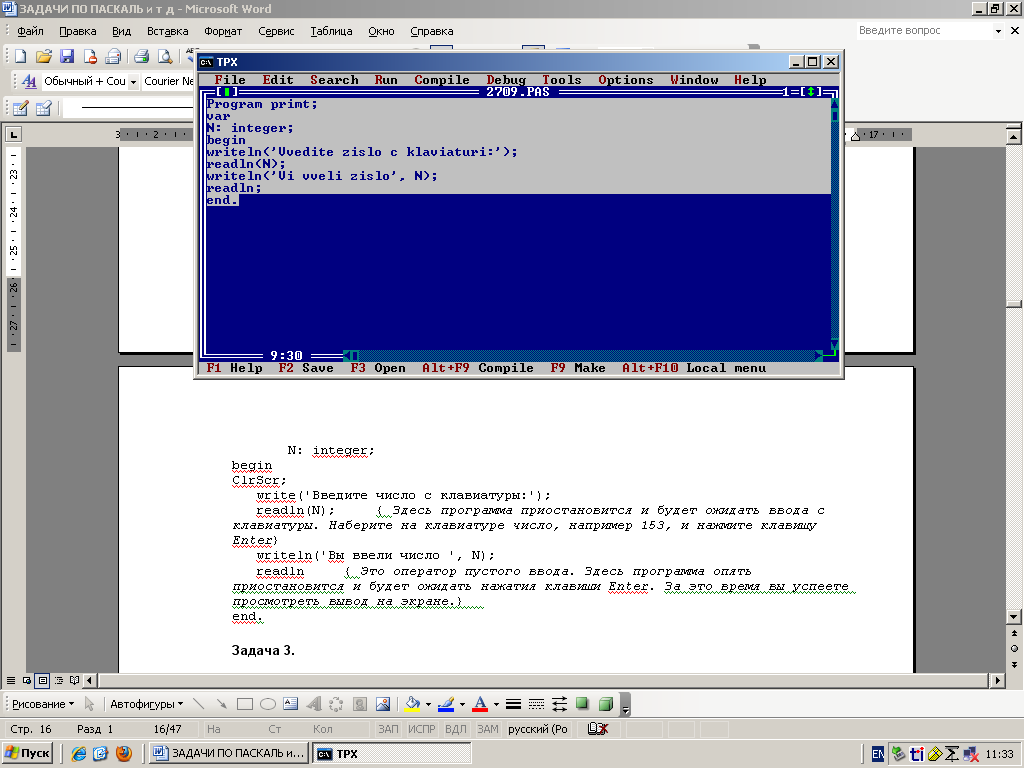This screenshot has width=1024, height=768.
Task: Open Fill Color dropdown arrow
Action: pyautogui.click(x=428, y=704)
